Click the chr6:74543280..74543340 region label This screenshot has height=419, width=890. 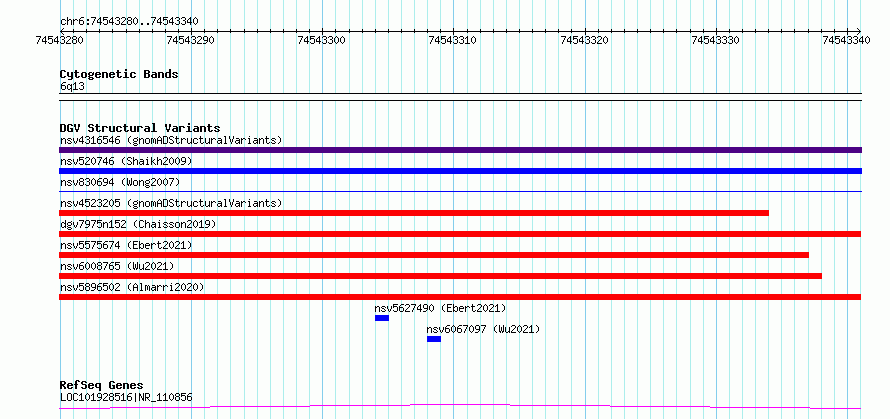pyautogui.click(x=129, y=22)
